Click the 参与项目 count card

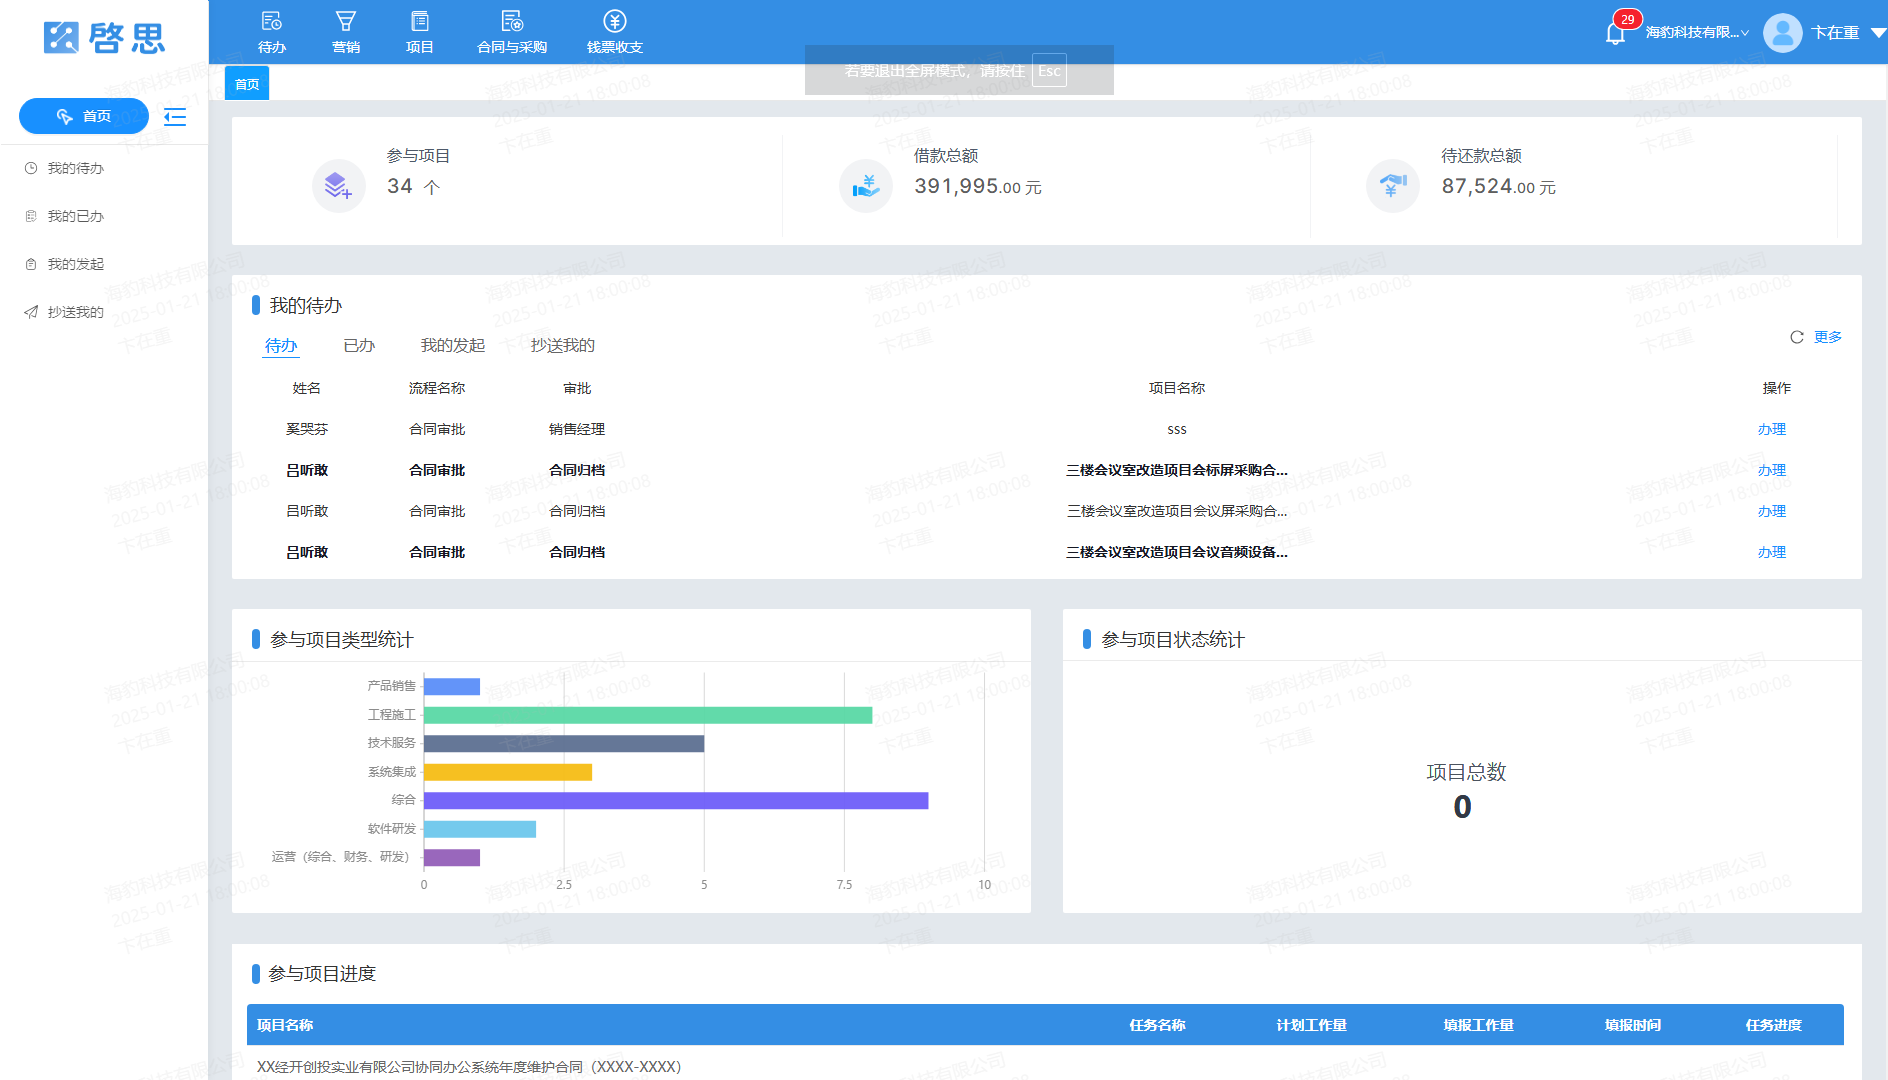point(506,181)
